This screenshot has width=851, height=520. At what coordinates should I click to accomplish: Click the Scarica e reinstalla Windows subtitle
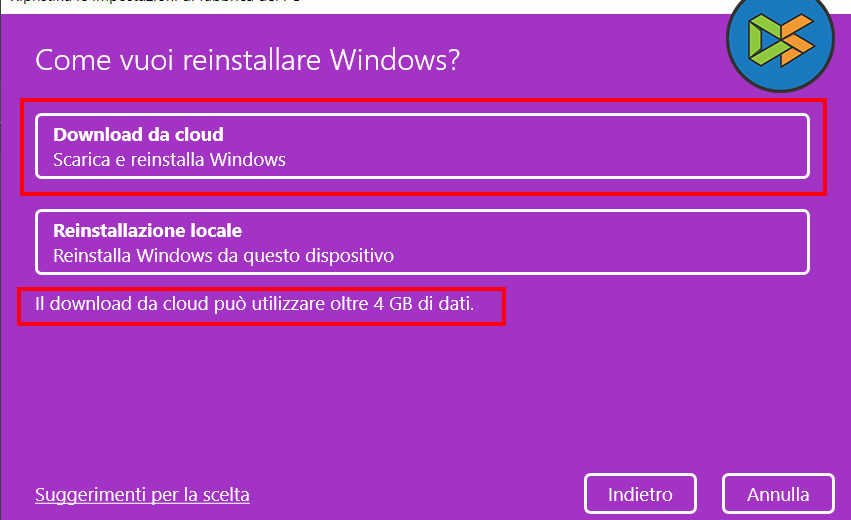169,159
